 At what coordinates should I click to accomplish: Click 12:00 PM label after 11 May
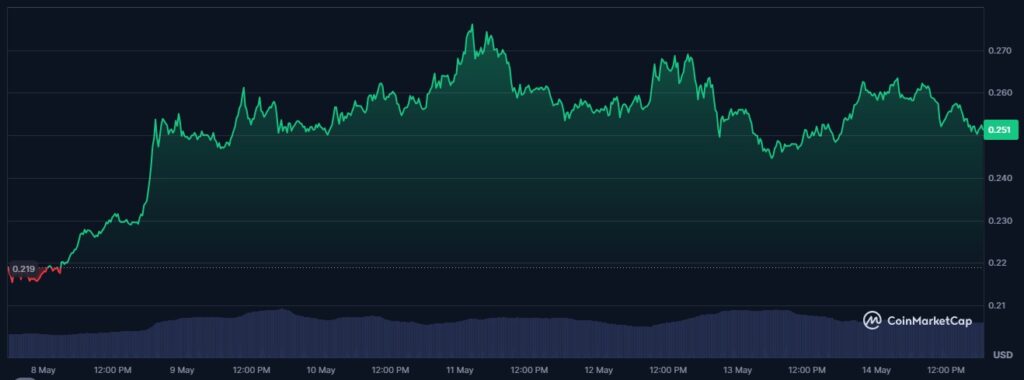(530, 370)
